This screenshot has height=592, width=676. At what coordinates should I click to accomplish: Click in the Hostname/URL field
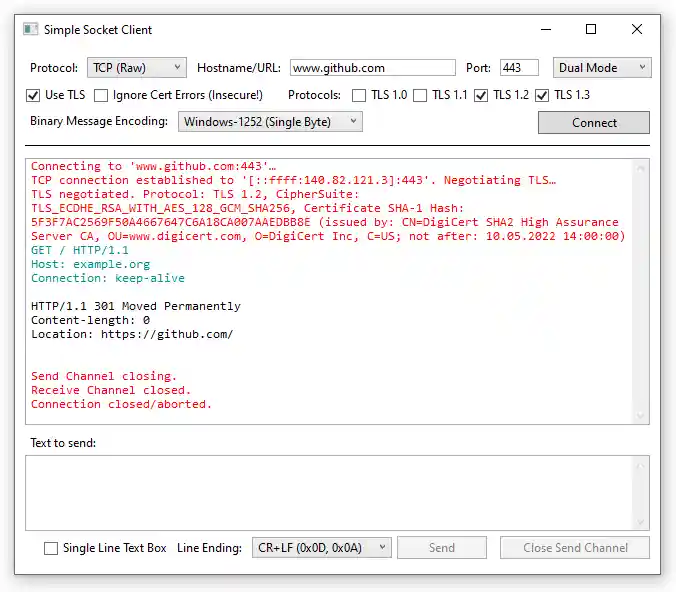372,68
